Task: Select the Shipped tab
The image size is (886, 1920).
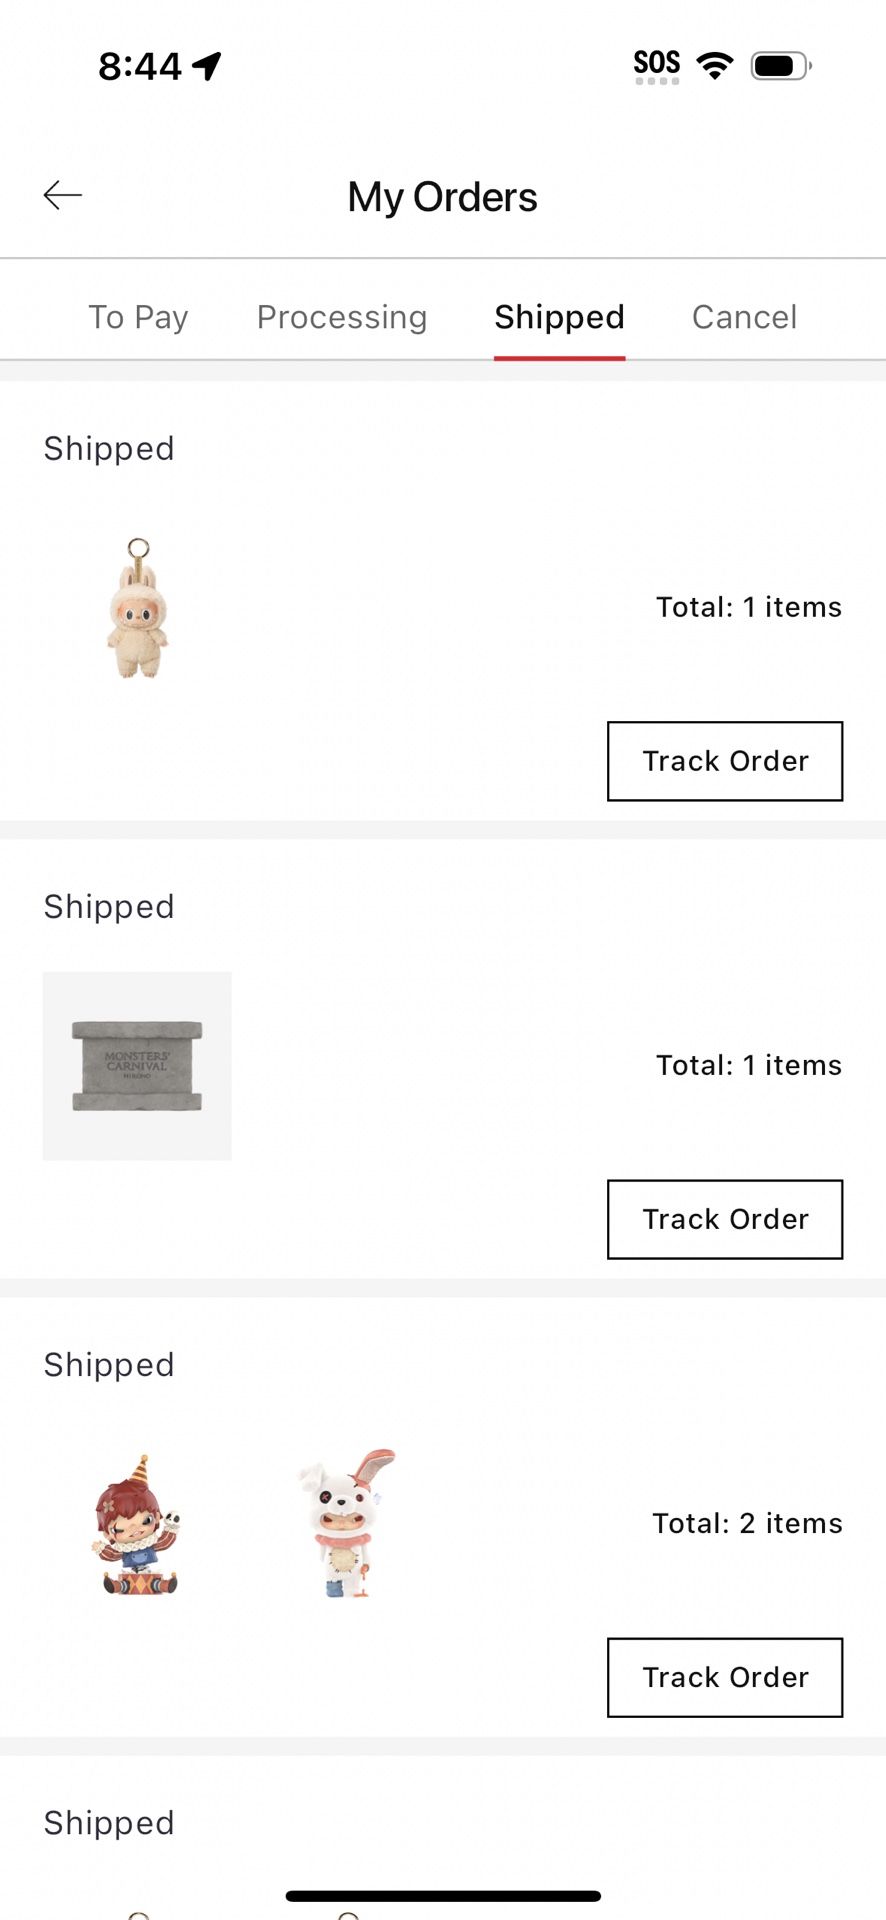Action: click(559, 317)
